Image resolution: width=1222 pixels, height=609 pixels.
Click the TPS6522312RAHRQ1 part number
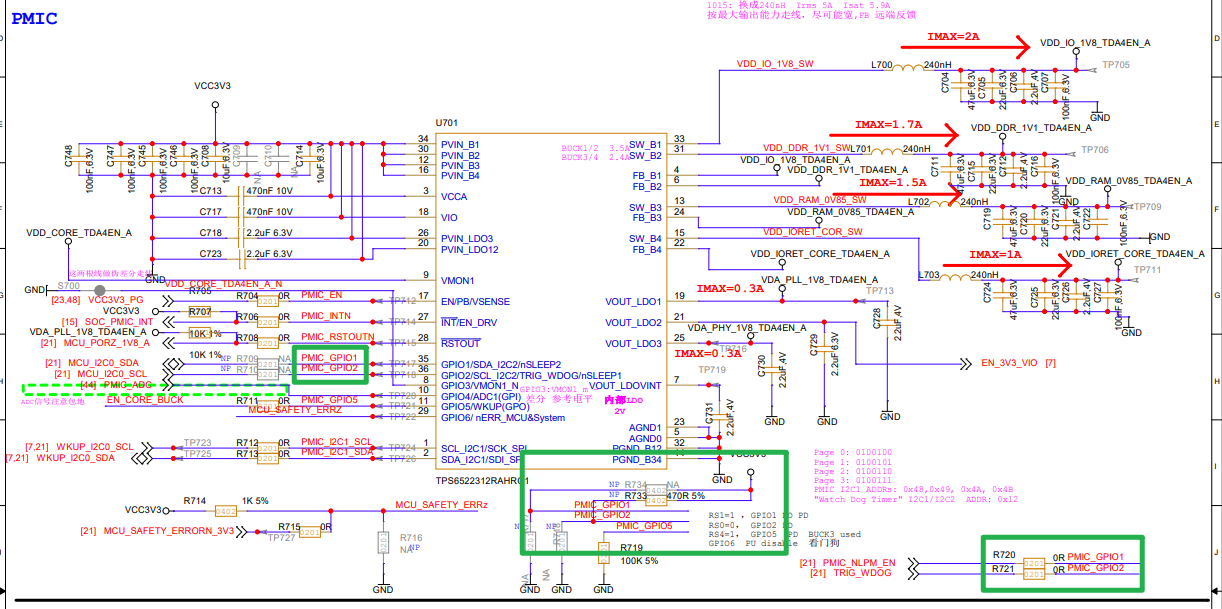tap(482, 480)
